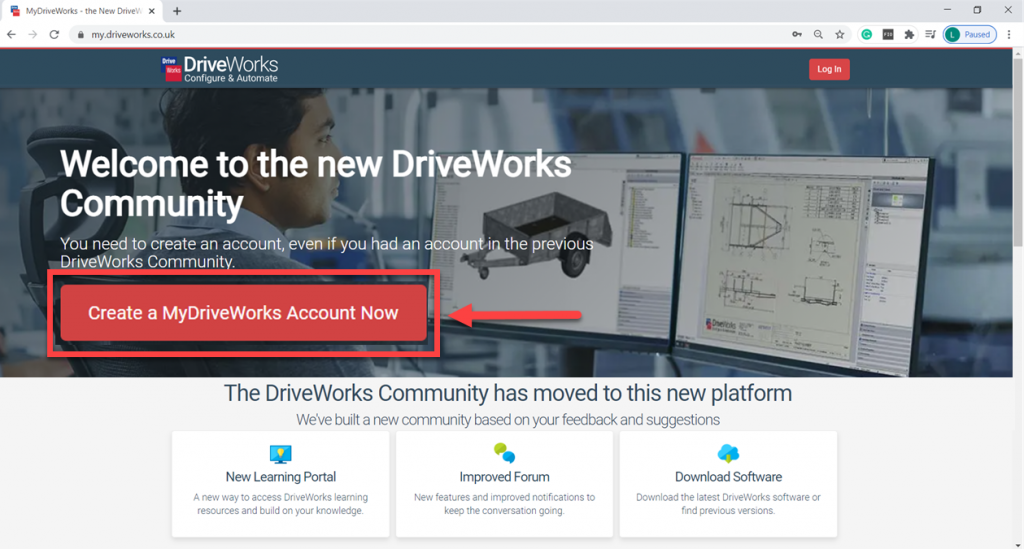View site security padlock info

click(80, 35)
